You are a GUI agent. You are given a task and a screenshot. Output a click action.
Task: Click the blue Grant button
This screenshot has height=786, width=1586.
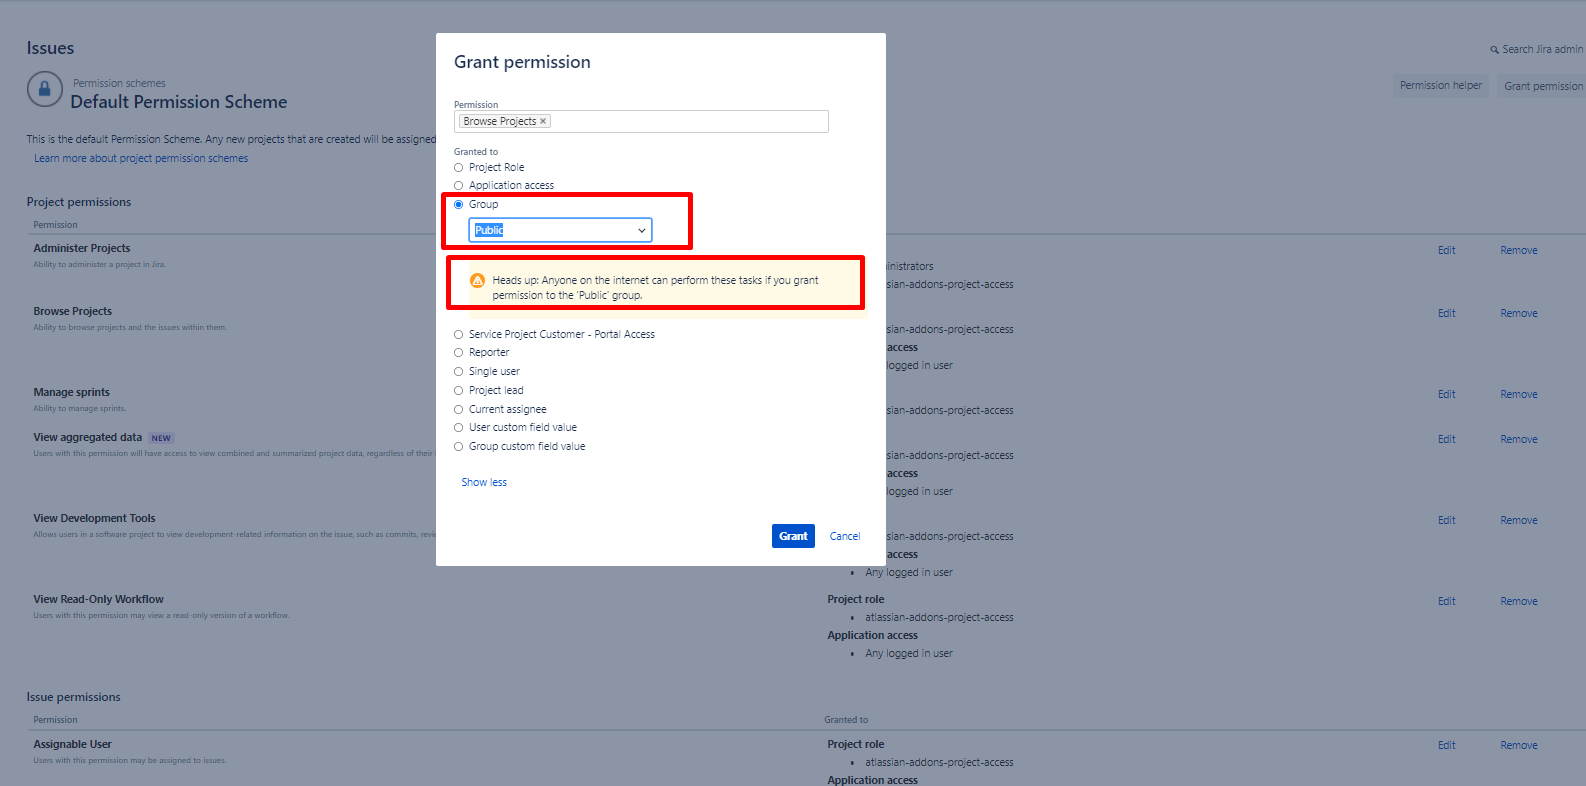coord(793,536)
